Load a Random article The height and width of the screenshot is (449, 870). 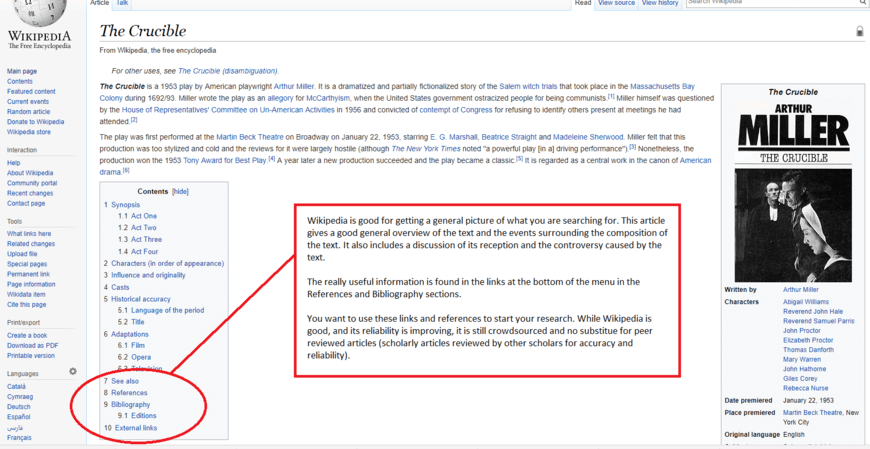pyautogui.click(x=28, y=112)
